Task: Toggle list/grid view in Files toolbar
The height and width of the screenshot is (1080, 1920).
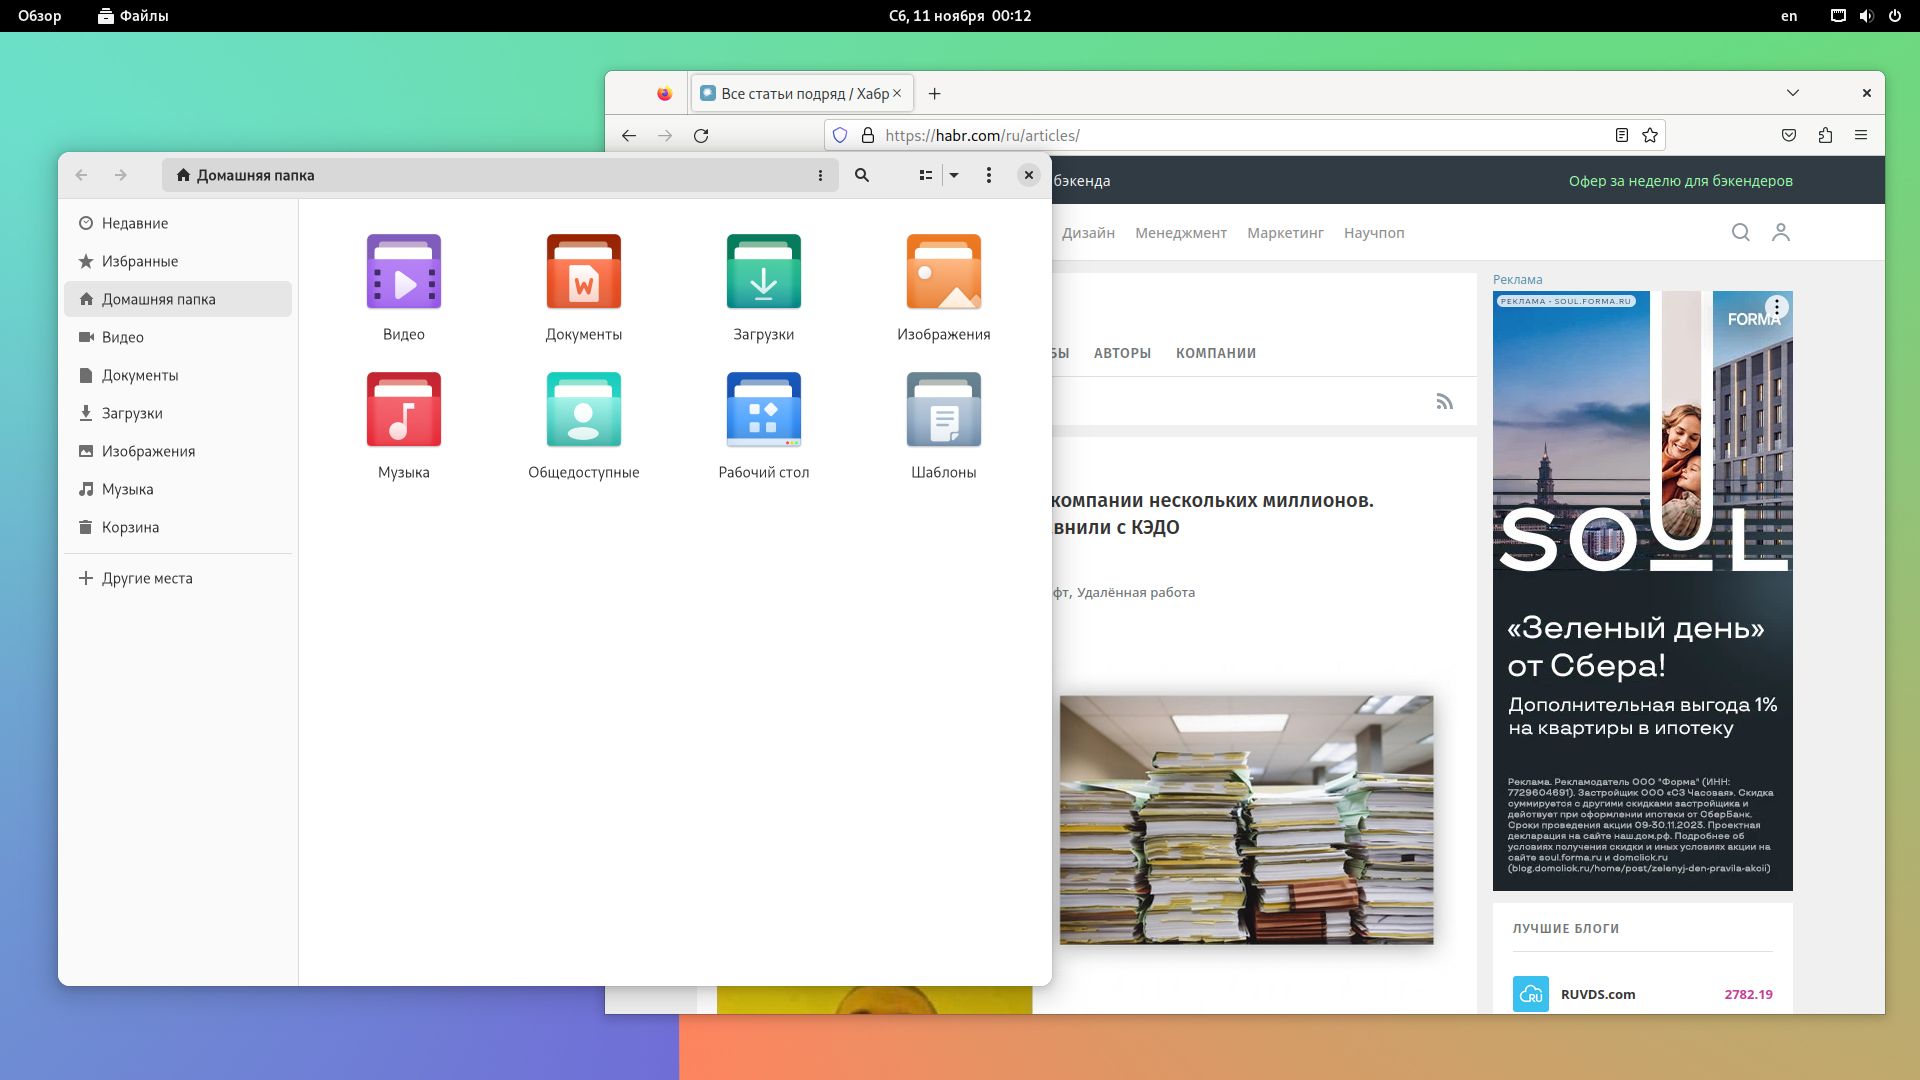Action: pos(926,175)
